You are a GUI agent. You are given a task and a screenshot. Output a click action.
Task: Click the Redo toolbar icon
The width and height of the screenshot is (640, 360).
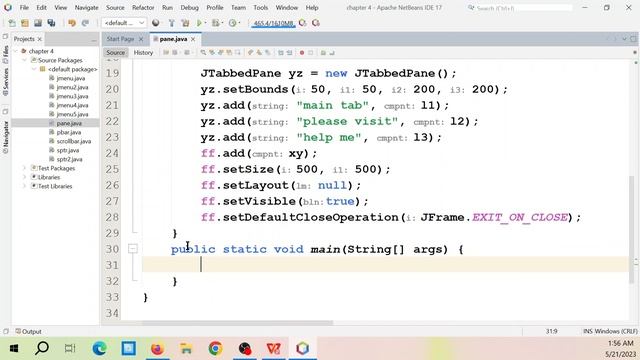[85, 23]
